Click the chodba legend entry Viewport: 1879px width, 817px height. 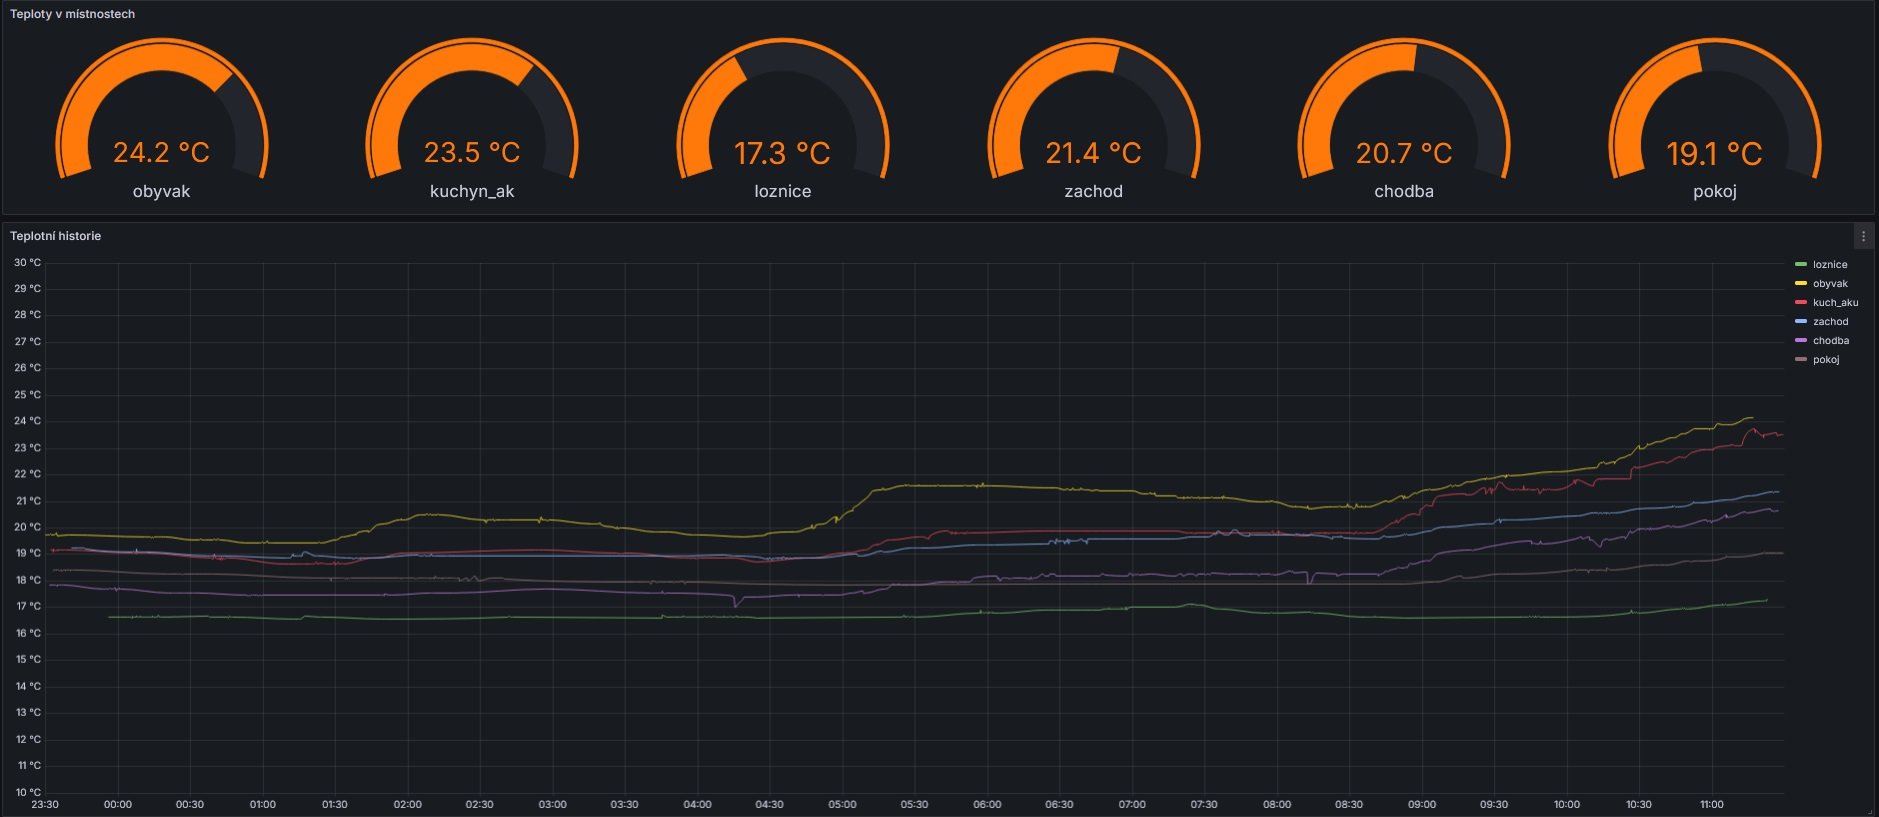click(1831, 341)
